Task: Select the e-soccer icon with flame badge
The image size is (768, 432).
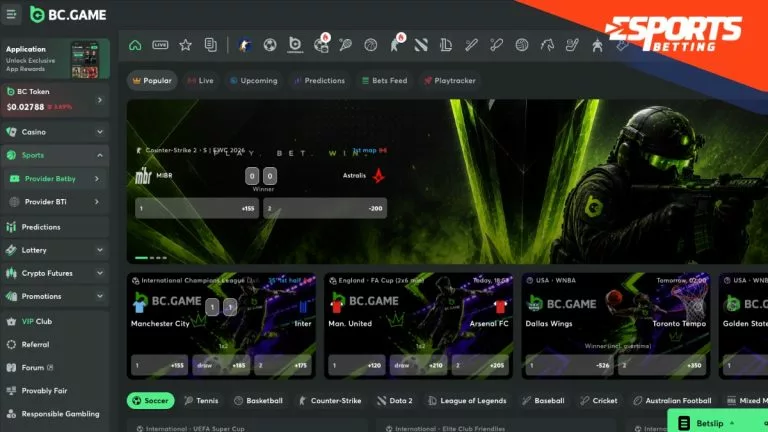Action: click(x=321, y=44)
